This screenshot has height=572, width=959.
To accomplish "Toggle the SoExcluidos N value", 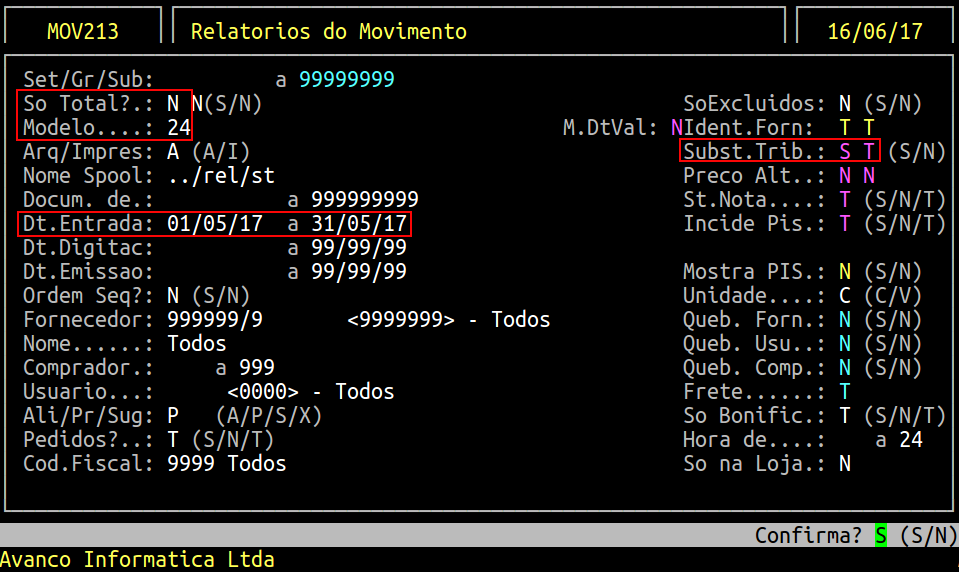I will tap(845, 103).
